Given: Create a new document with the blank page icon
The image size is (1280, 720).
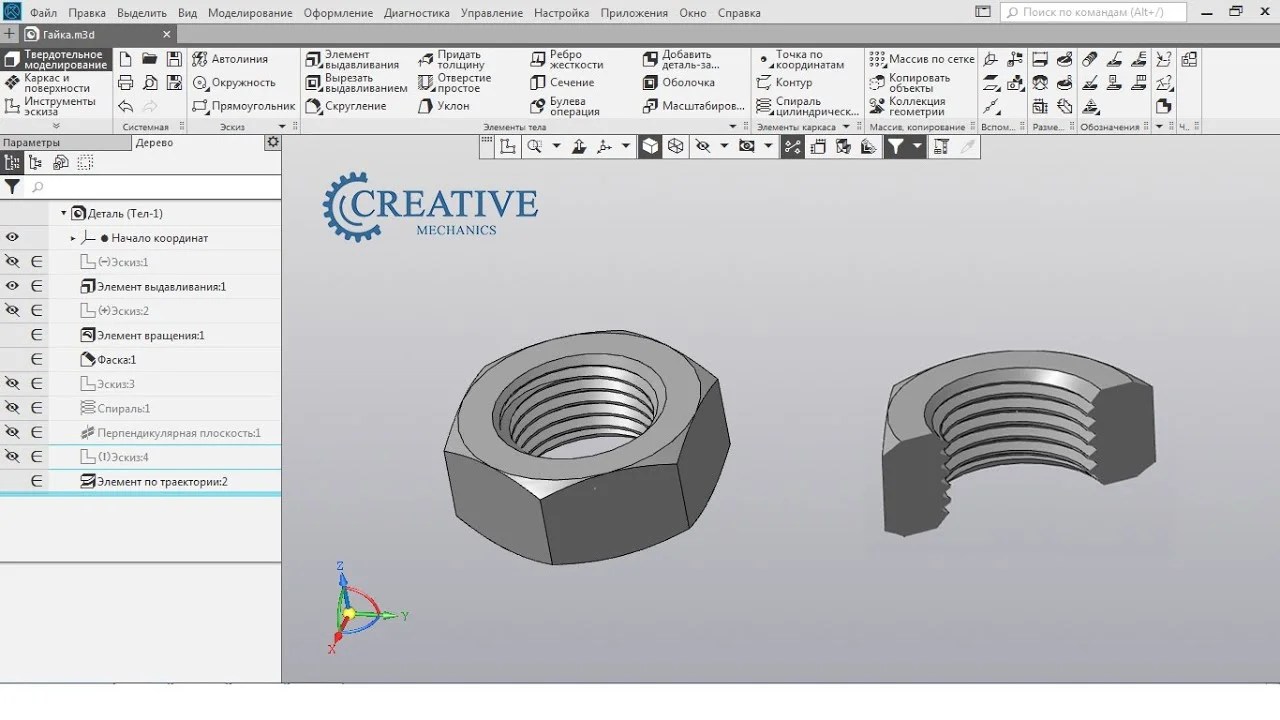Looking at the screenshot, I should click(126, 59).
